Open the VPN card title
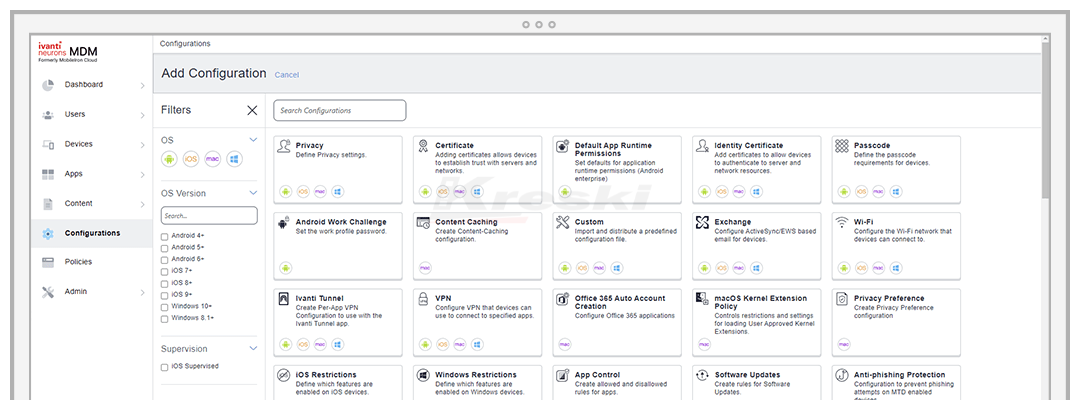Image resolution: width=1080 pixels, height=400 pixels. click(x=443, y=298)
